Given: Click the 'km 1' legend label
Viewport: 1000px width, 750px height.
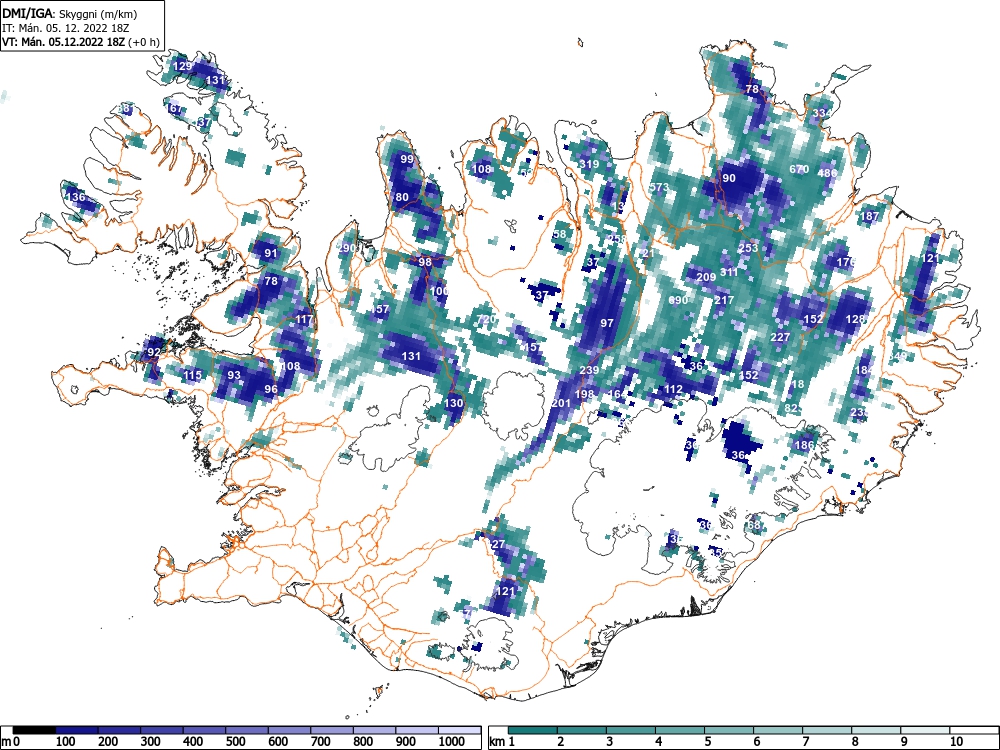Looking at the screenshot, I should coord(502,742).
